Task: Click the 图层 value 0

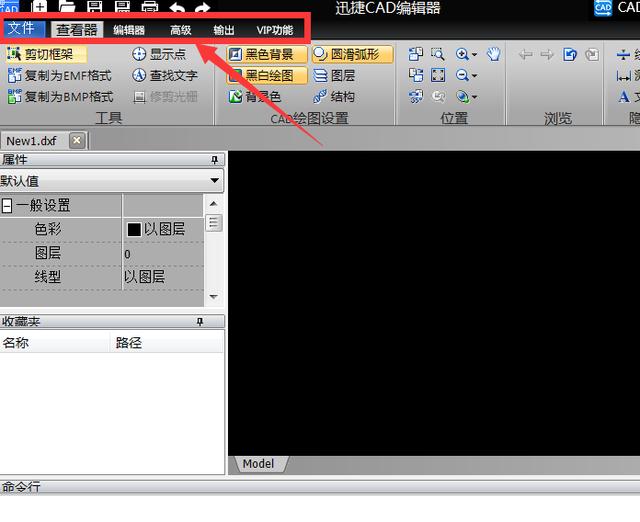Action: (127, 254)
